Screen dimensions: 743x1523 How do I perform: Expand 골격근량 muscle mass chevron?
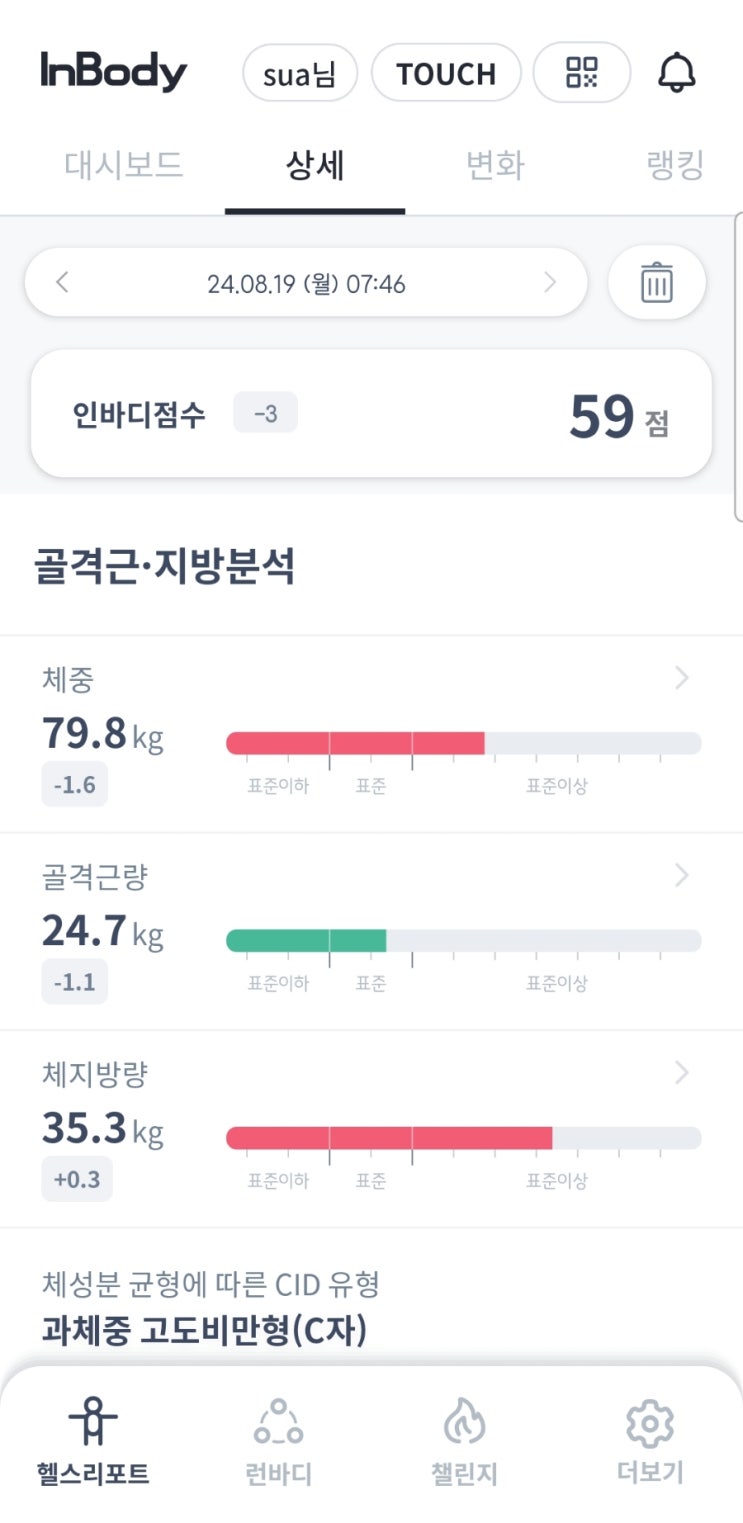tap(682, 876)
